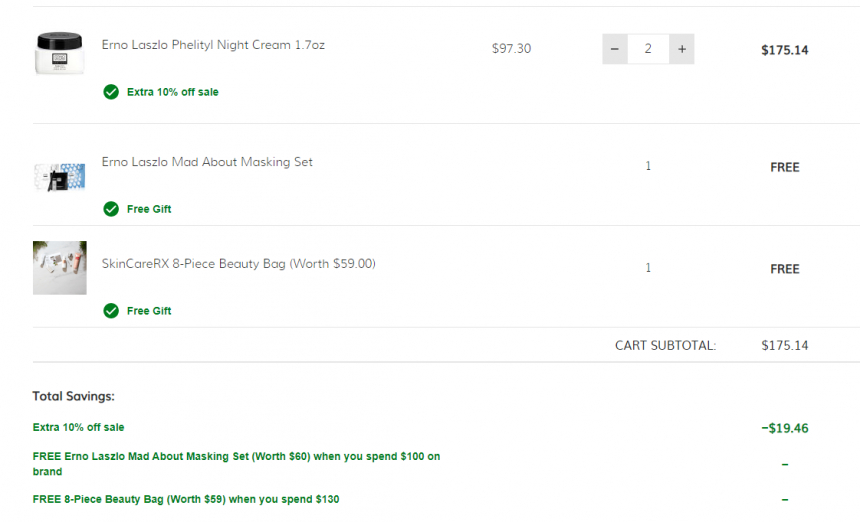Click the Free Gift label under Masking Set
This screenshot has width=860, height=522.
(x=149, y=209)
